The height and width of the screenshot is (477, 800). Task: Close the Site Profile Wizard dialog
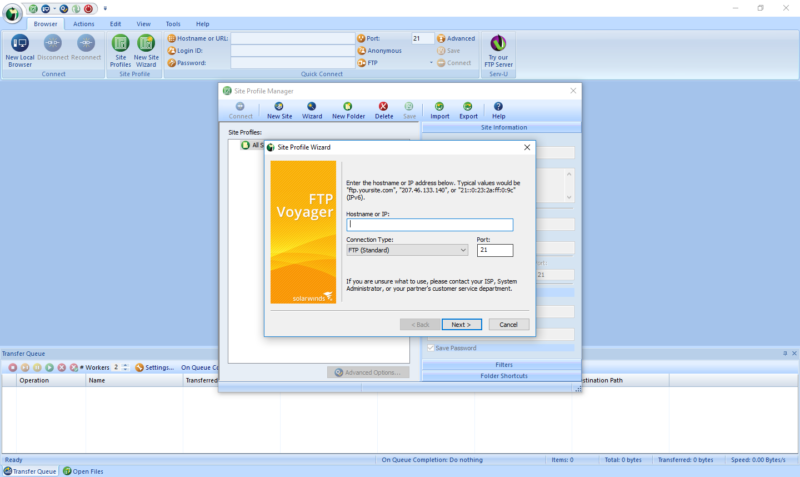527,147
